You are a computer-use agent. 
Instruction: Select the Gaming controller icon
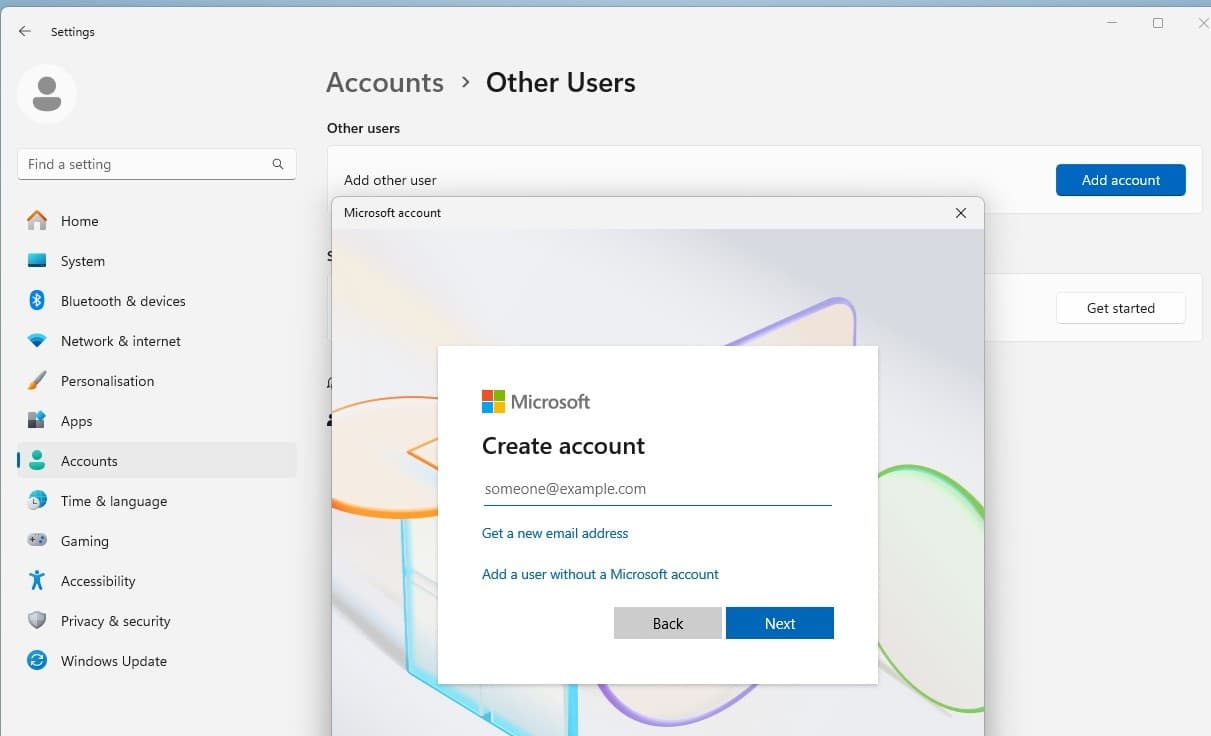tap(37, 541)
